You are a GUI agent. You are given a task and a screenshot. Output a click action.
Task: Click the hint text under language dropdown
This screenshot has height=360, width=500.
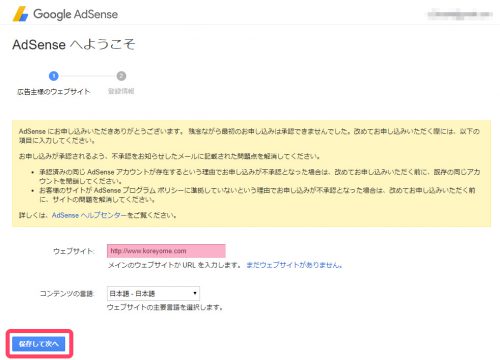click(x=165, y=307)
